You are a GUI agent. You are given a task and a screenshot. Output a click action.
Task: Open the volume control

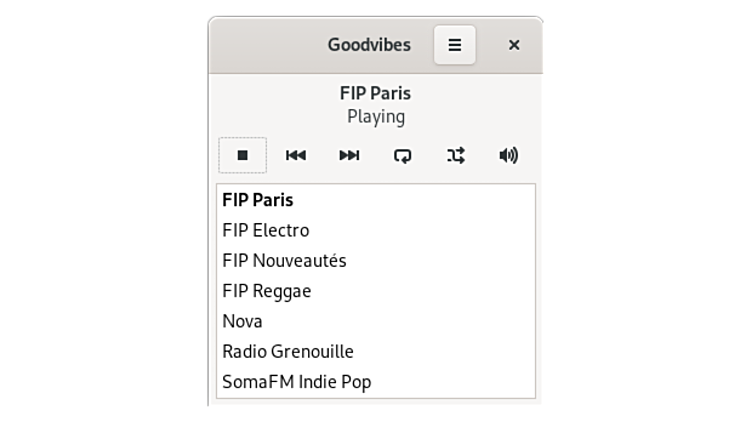point(509,155)
